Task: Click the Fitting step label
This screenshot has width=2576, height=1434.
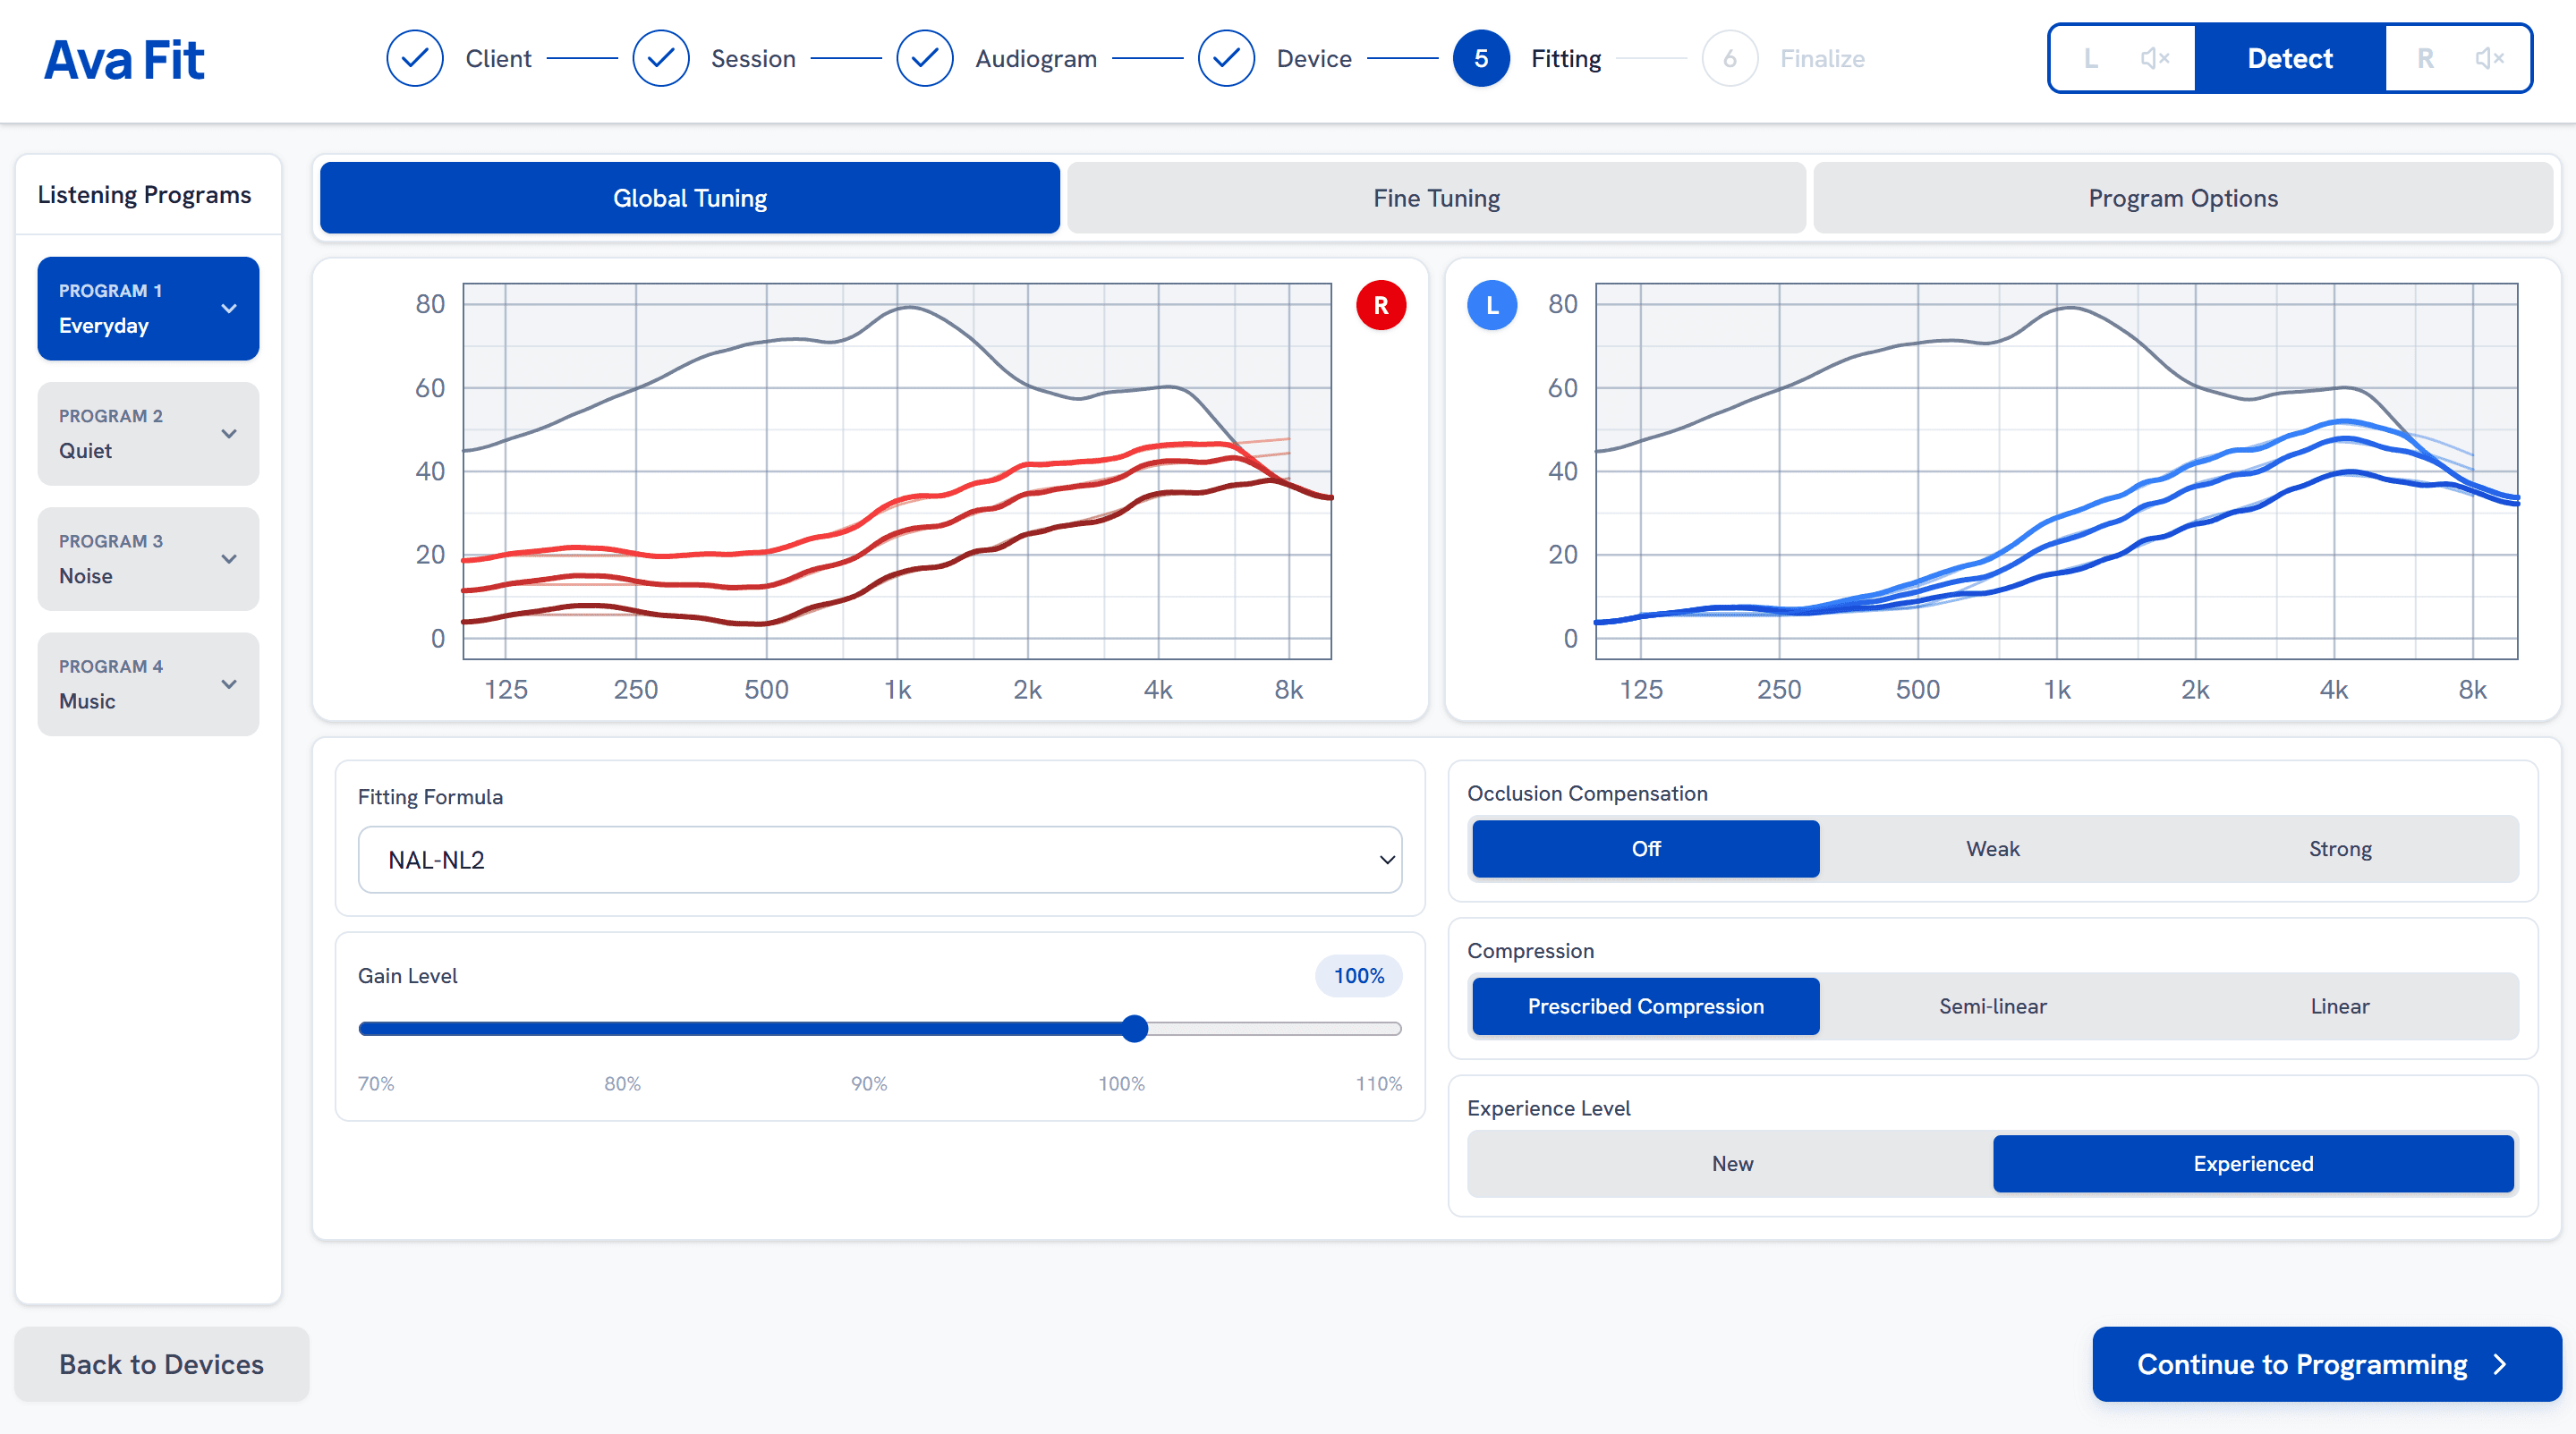Action: coord(1566,59)
